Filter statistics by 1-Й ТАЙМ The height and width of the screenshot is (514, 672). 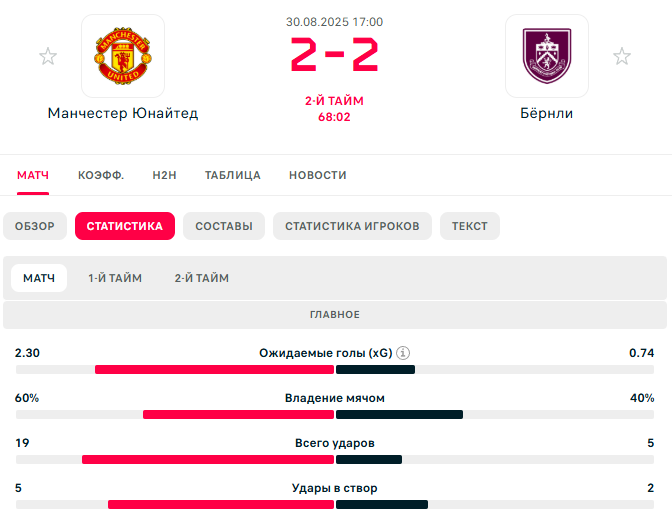[x=115, y=278]
